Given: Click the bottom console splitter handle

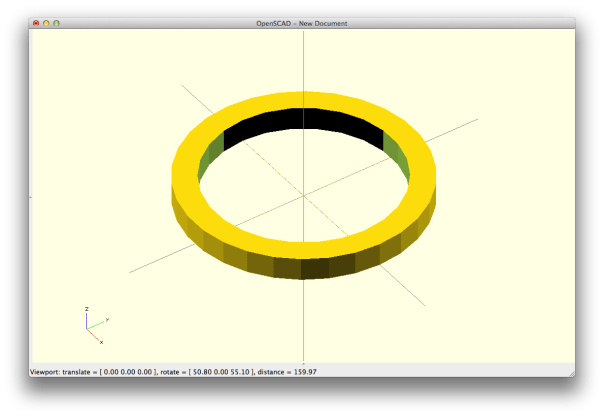Looking at the screenshot, I should 301,364.
